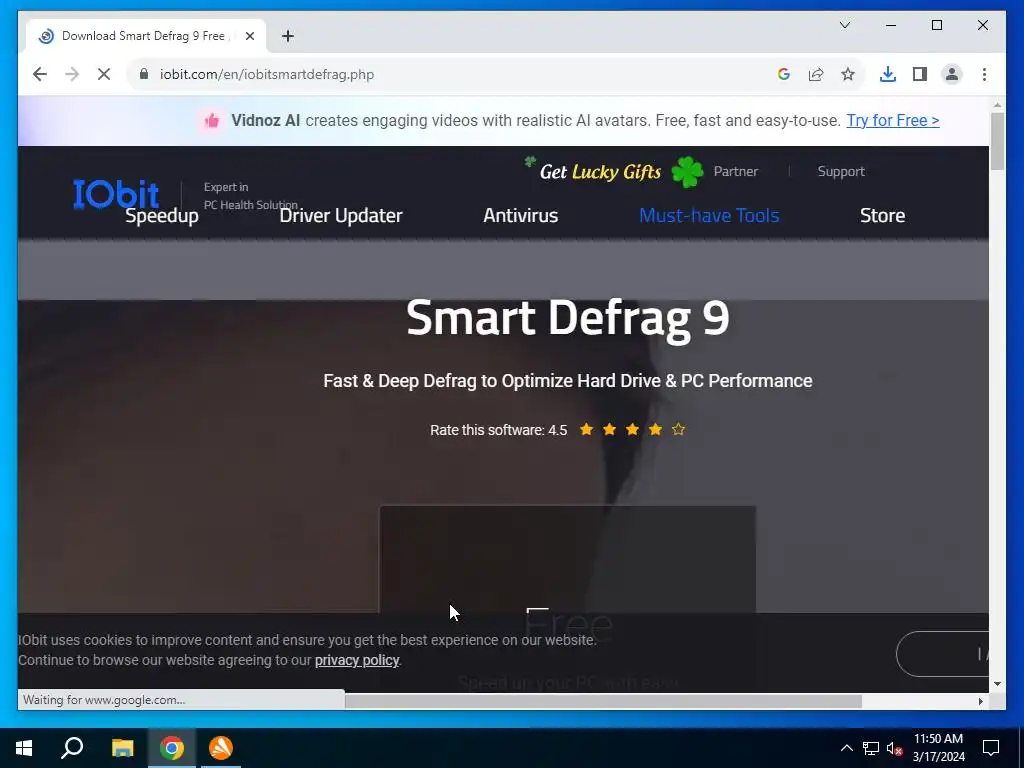1024x768 pixels.
Task: Click the vertical scrollbar thumb
Action: tap(997, 141)
